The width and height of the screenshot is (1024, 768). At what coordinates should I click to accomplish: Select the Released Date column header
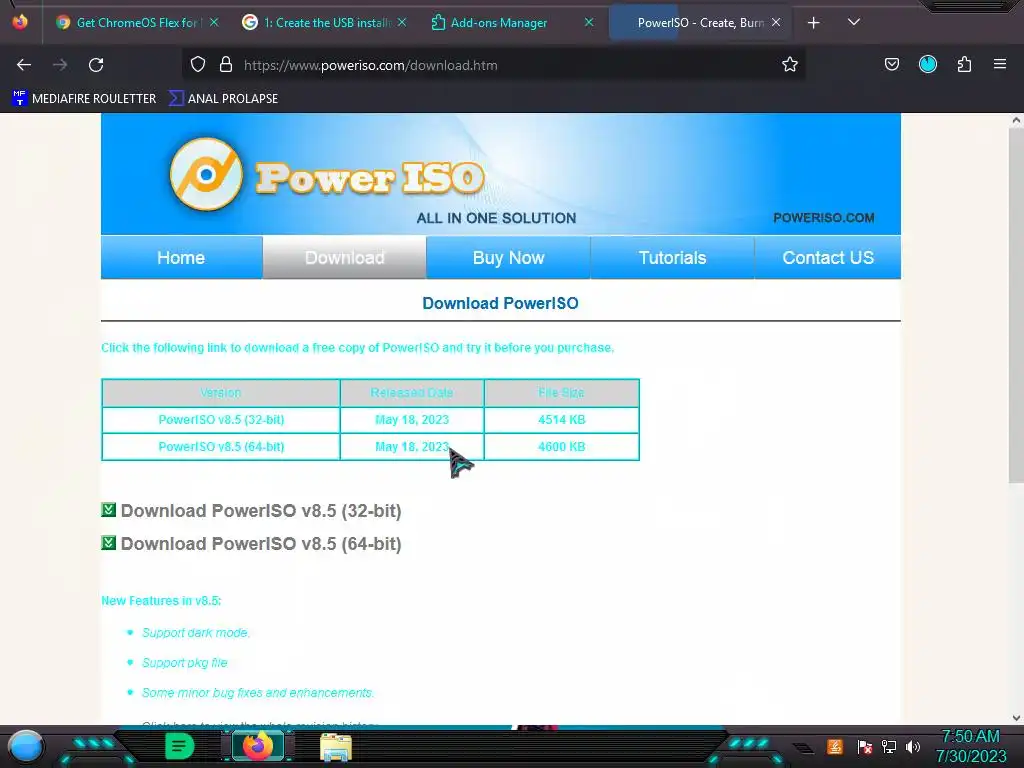pyautogui.click(x=412, y=392)
